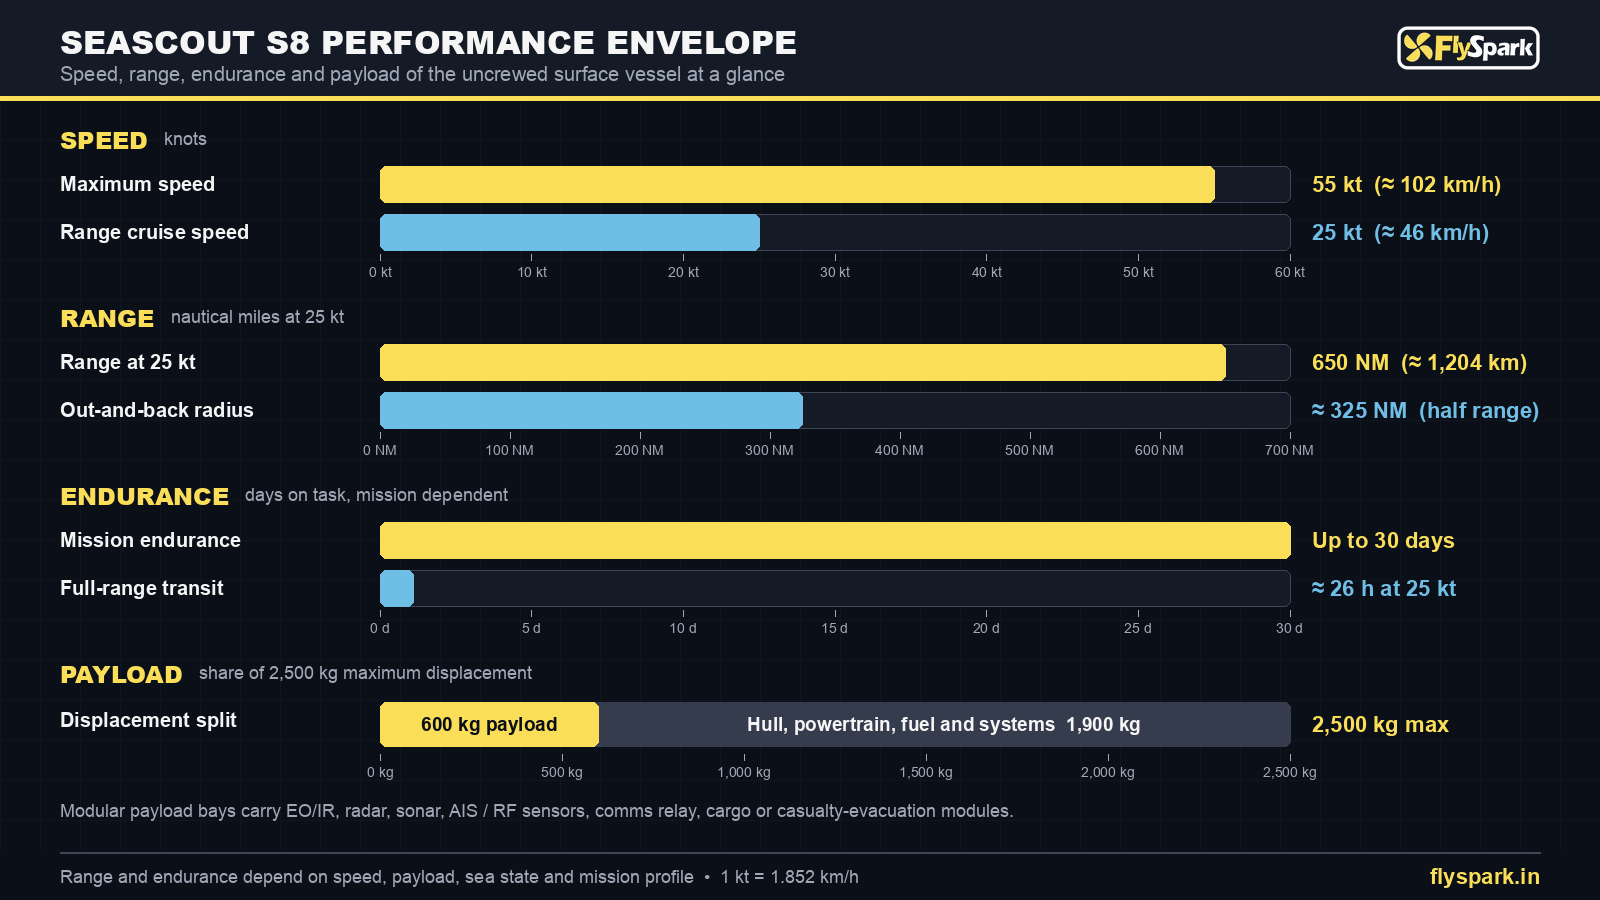1600x900 pixels.
Task: Click the '15 d' endurance axis tick
Action: (835, 628)
